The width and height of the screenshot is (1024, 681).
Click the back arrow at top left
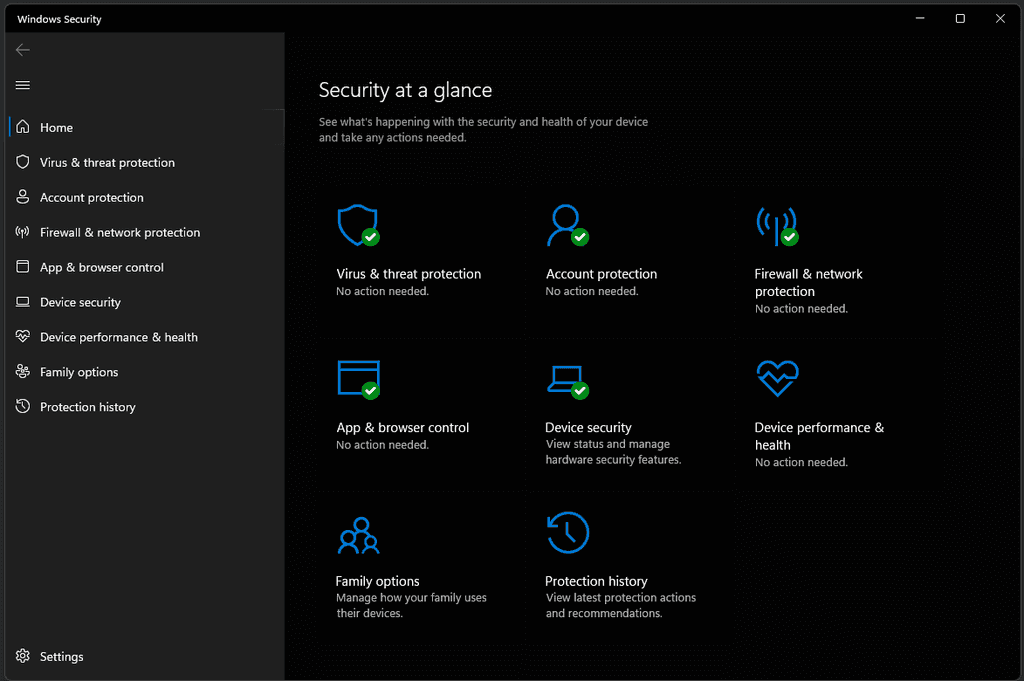coord(22,49)
